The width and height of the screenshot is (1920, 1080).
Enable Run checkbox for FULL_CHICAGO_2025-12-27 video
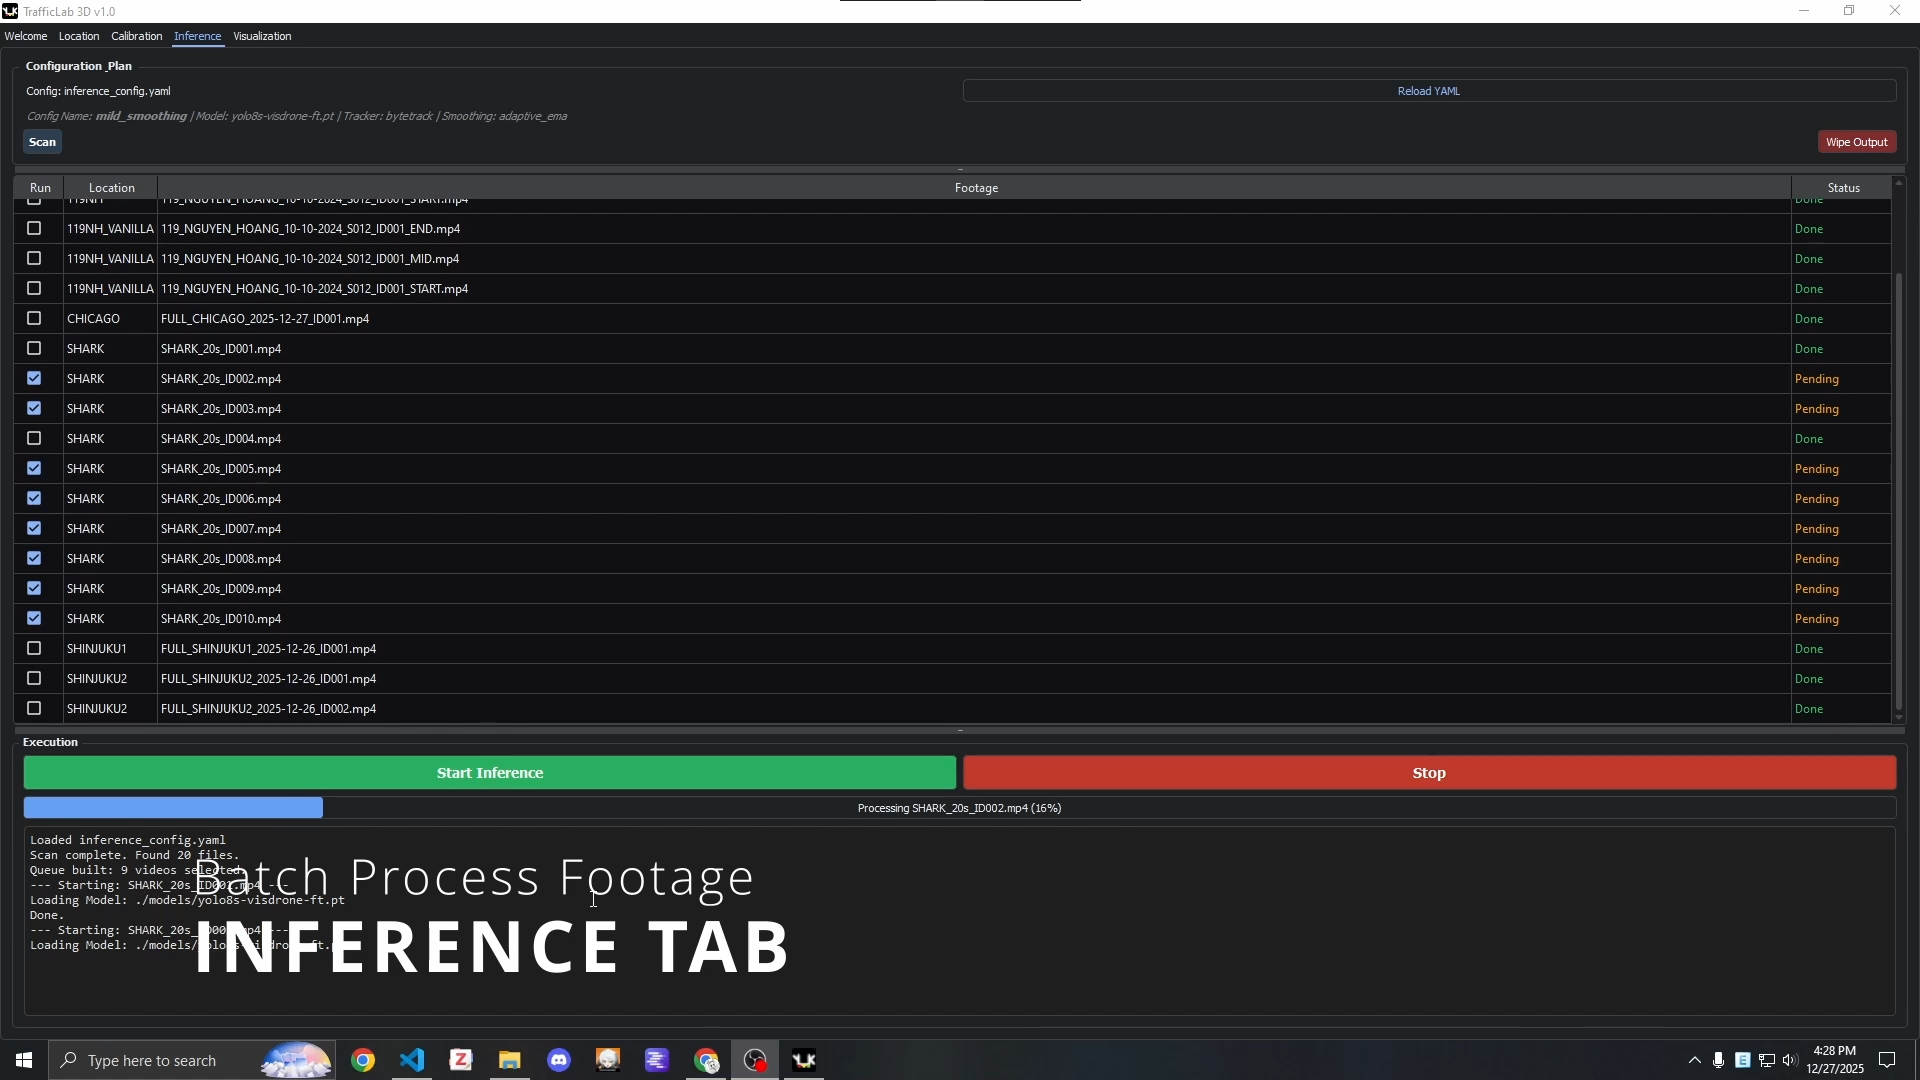pos(34,318)
